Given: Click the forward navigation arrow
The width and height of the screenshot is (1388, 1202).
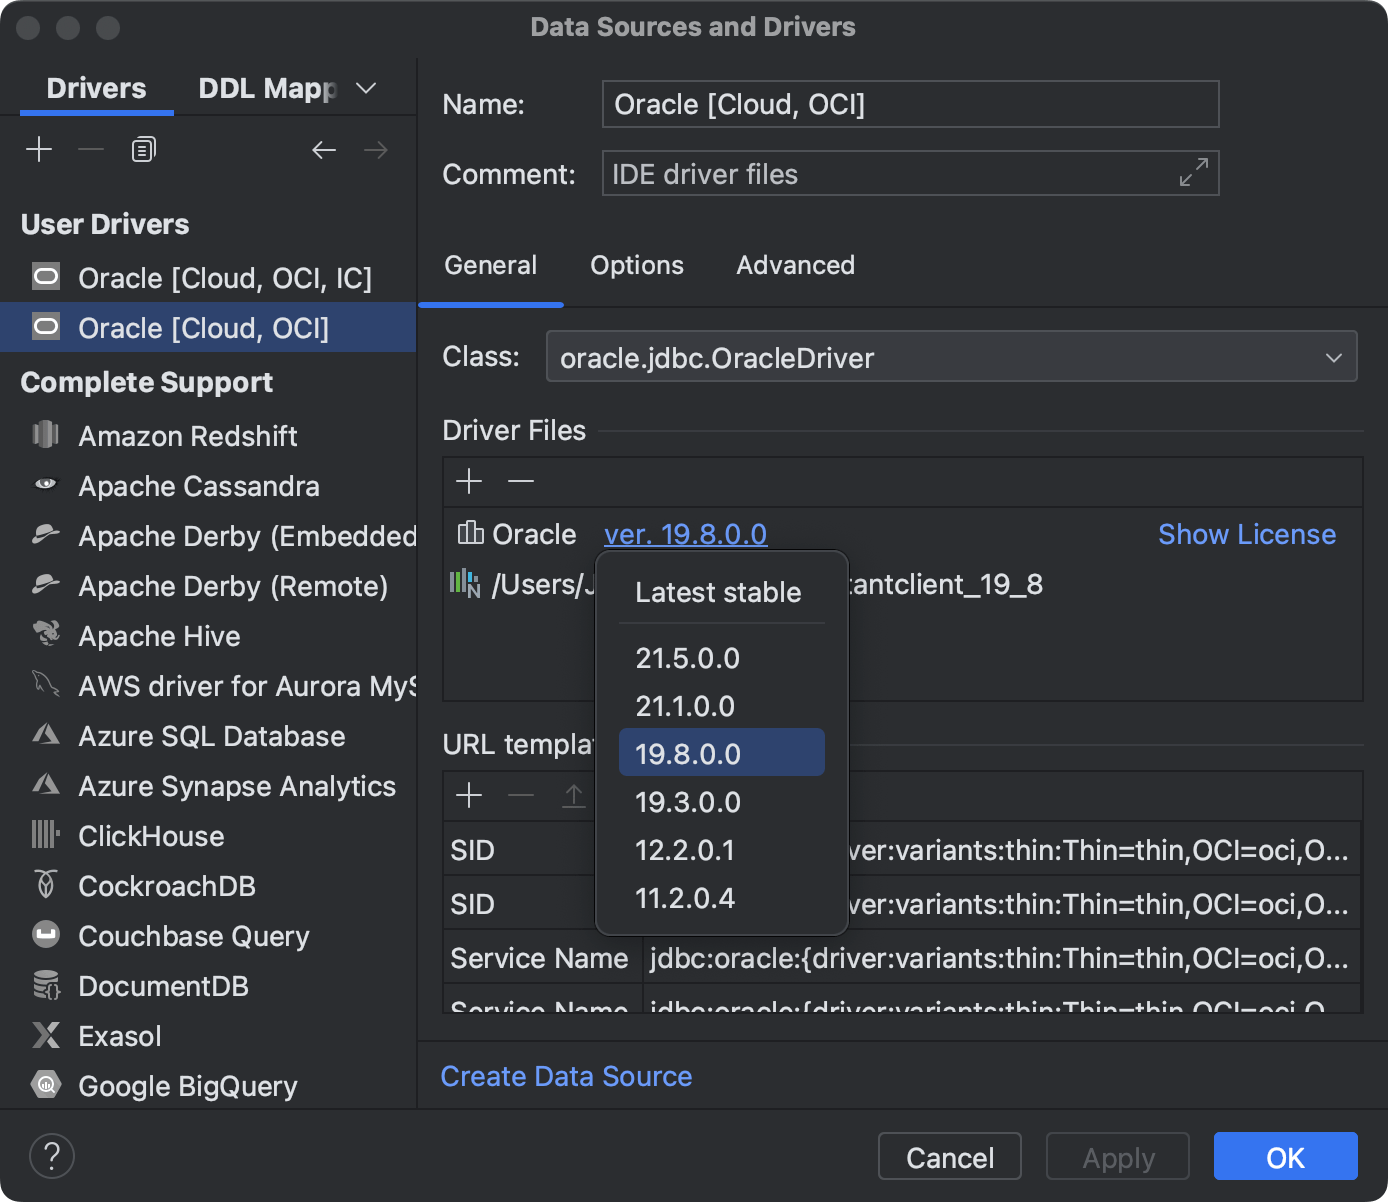Looking at the screenshot, I should [376, 149].
